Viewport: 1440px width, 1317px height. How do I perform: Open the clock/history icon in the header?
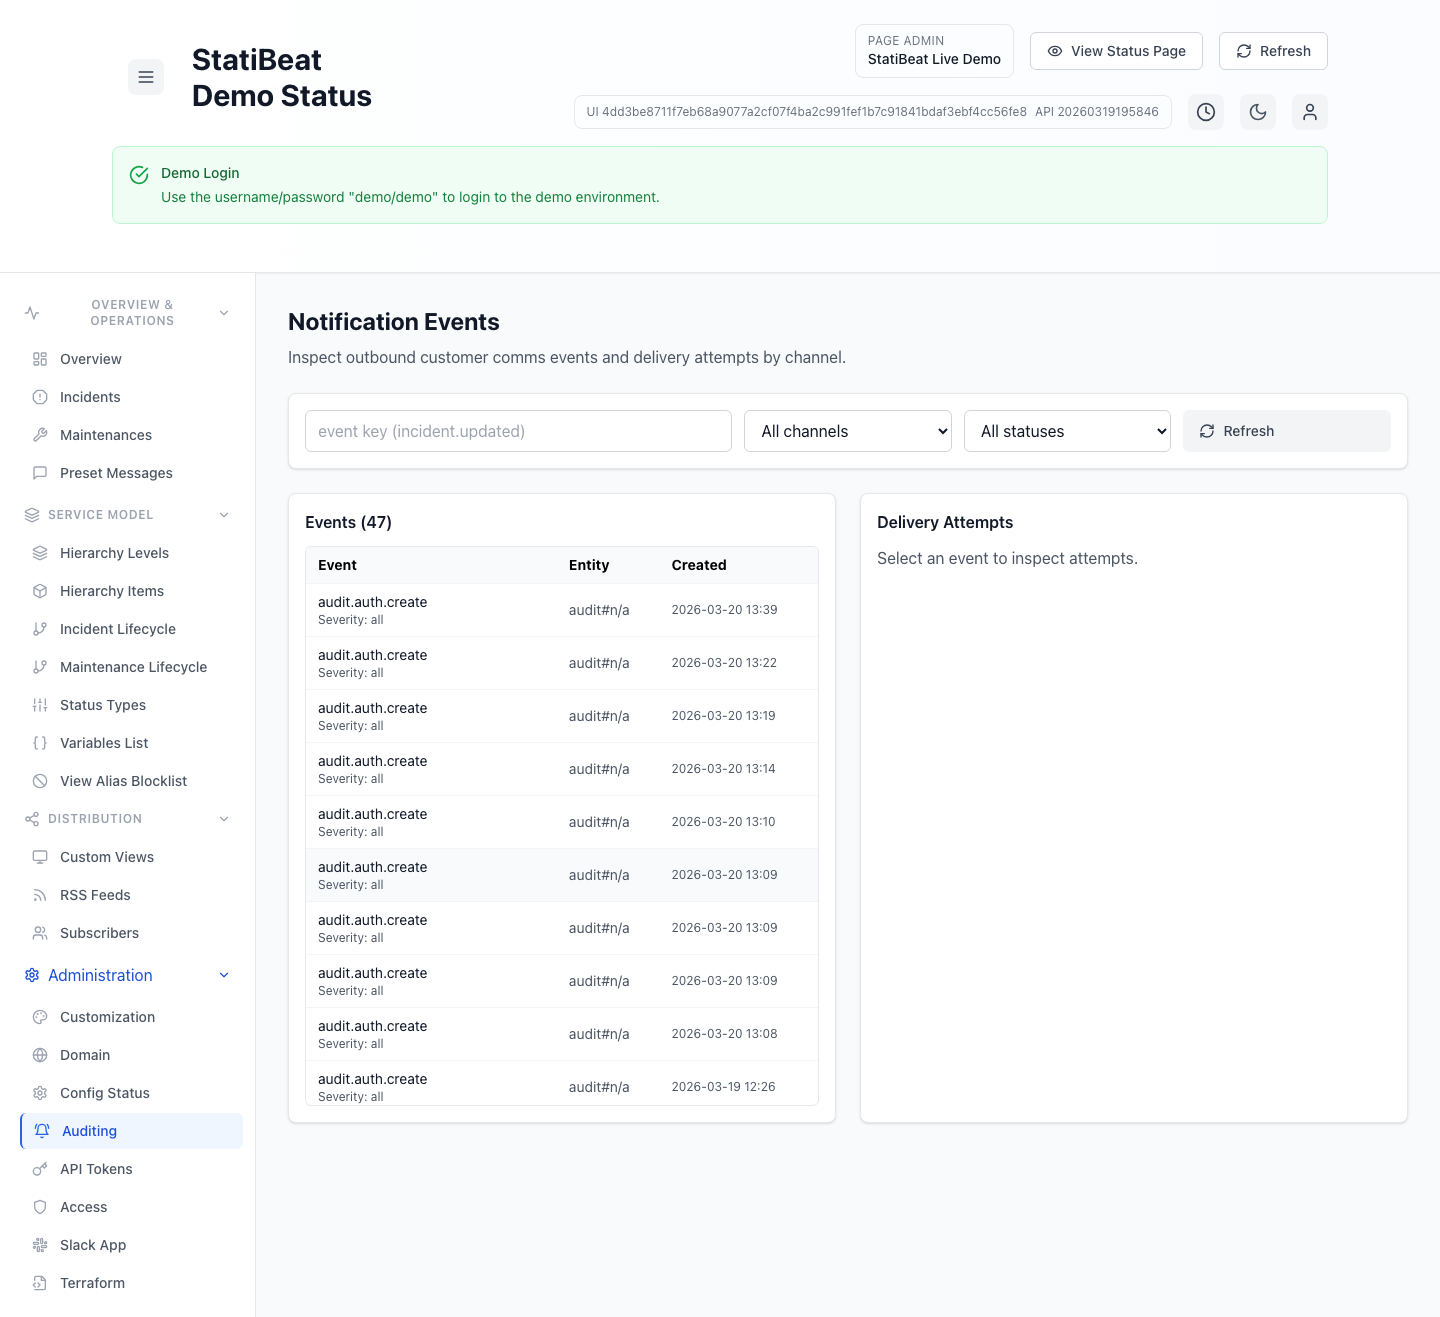pyautogui.click(x=1206, y=112)
